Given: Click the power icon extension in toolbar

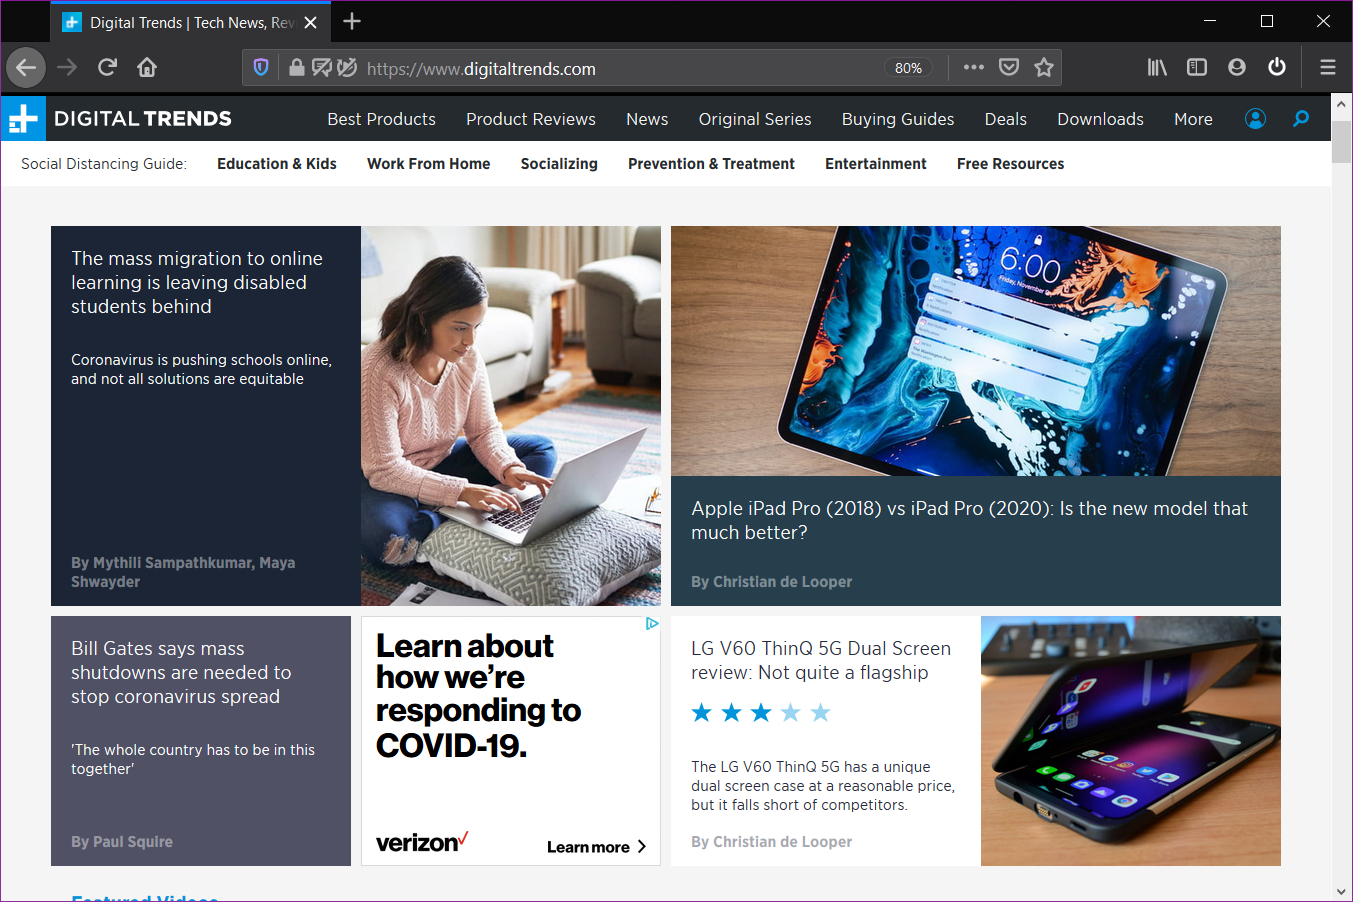Looking at the screenshot, I should pos(1277,67).
